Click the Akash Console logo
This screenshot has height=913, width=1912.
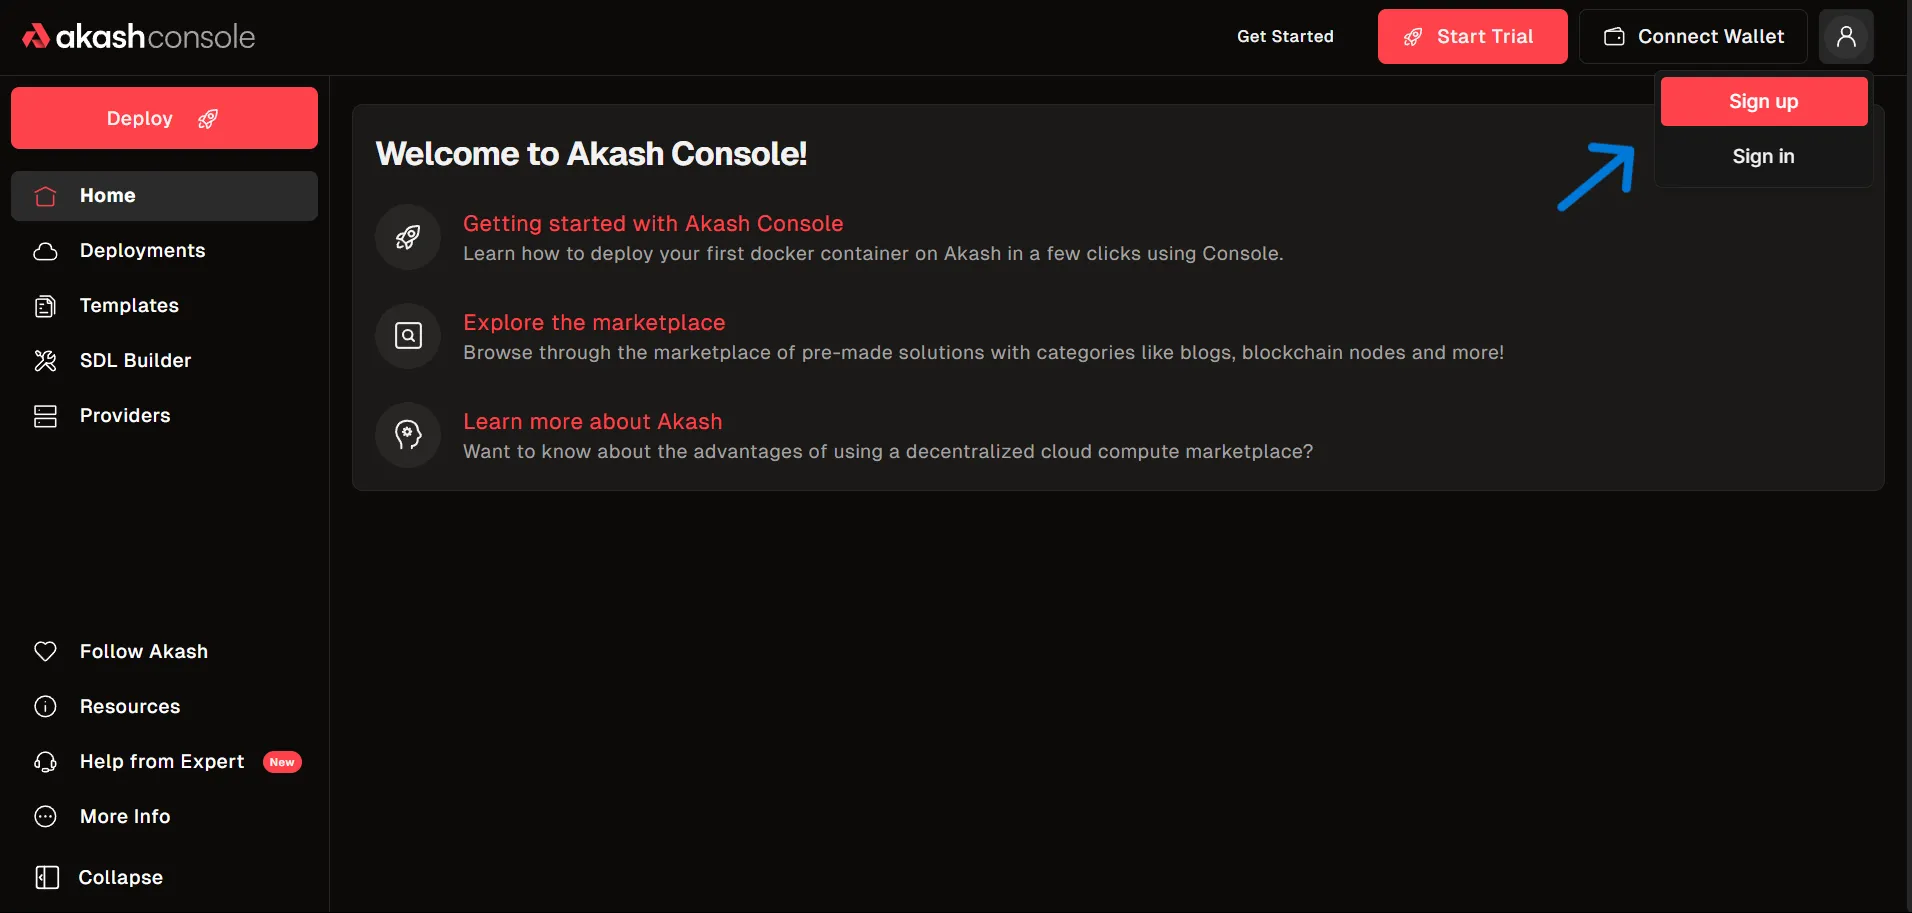pos(139,37)
